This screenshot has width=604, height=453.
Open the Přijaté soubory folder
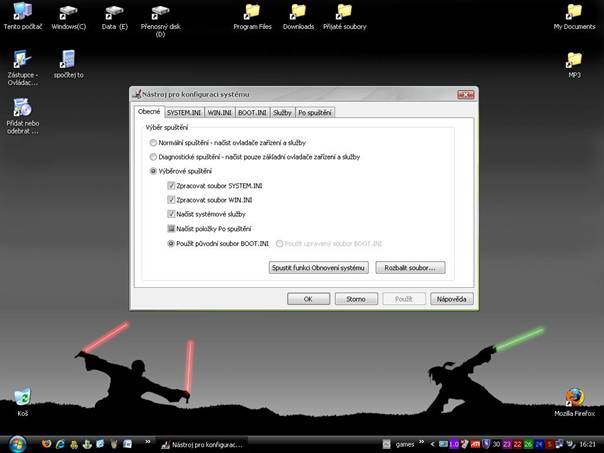344,15
